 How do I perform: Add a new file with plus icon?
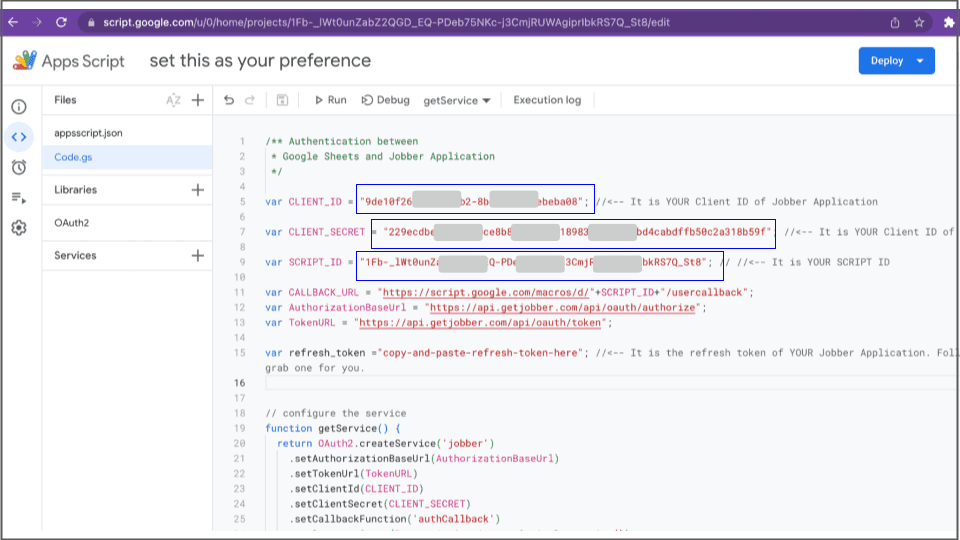click(x=198, y=100)
